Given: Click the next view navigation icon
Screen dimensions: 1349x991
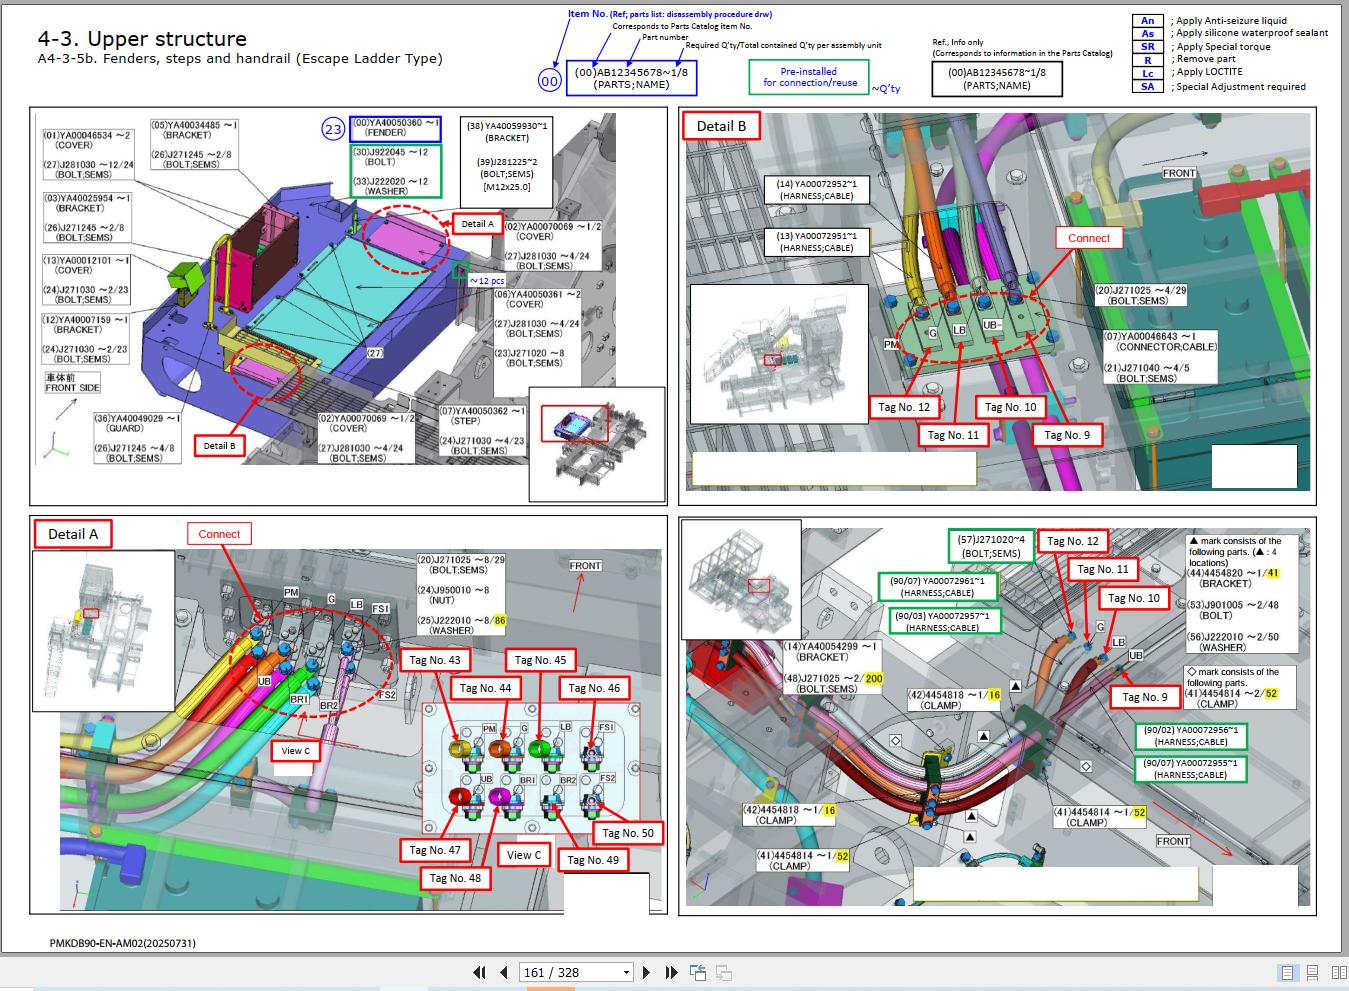Looking at the screenshot, I should (724, 972).
